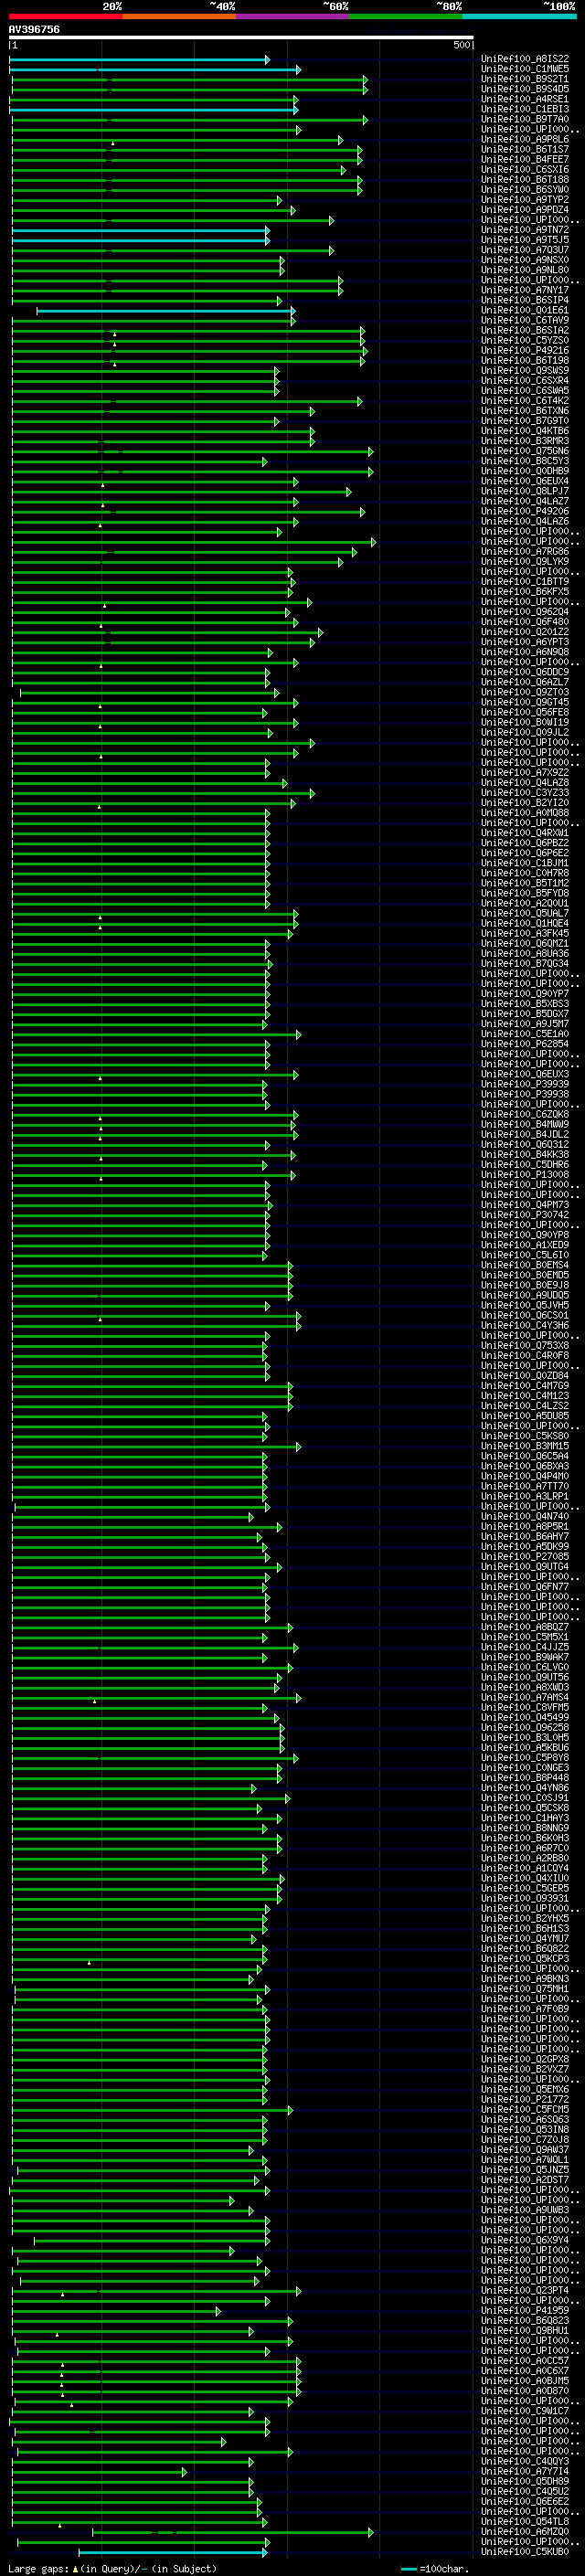Select the label UniRef100_C1BJM1
The image size is (585, 2576).
[x=525, y=862]
